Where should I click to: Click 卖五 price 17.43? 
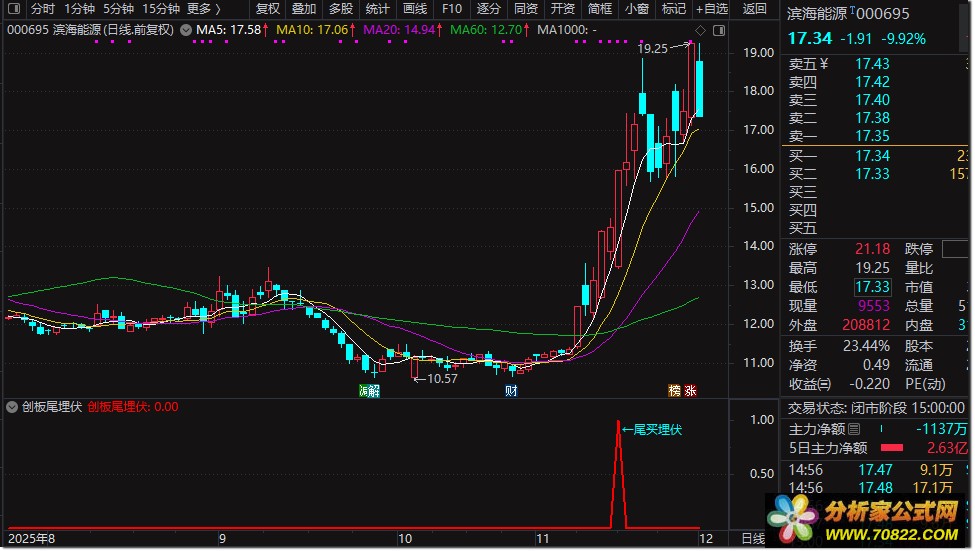coord(872,63)
